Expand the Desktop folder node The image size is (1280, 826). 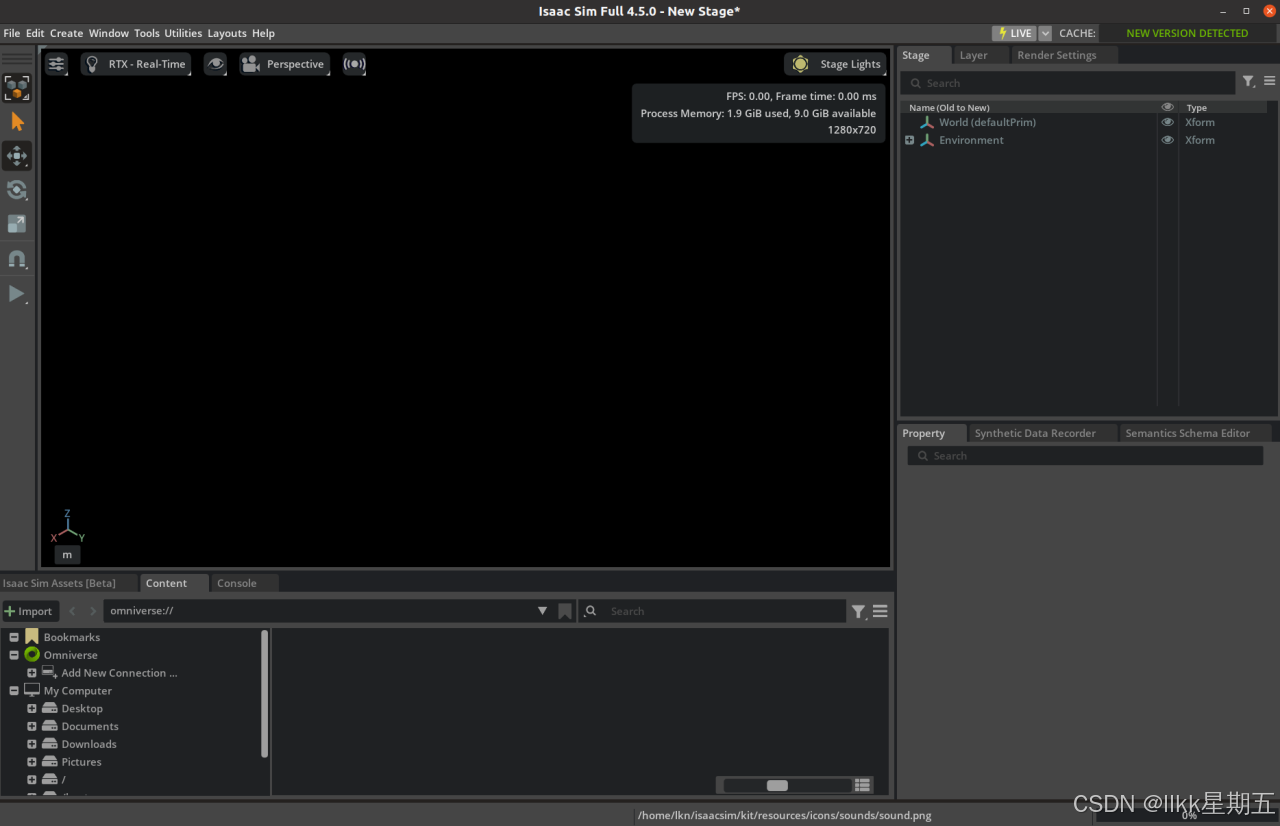point(32,709)
